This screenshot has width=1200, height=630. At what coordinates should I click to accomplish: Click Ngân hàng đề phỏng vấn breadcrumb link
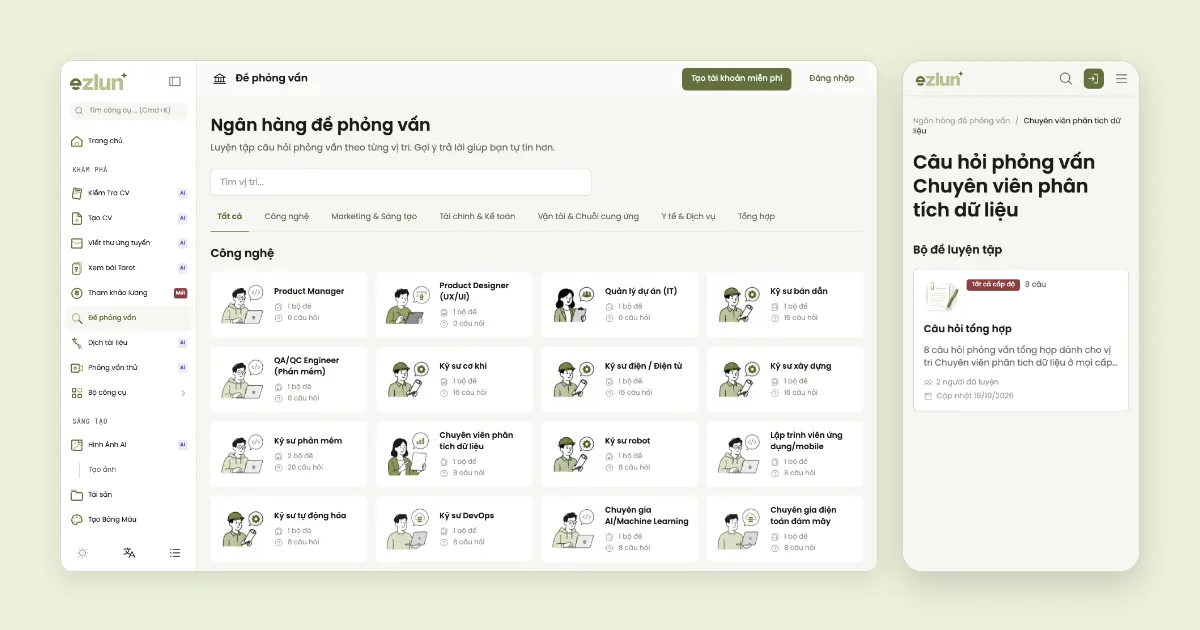(x=961, y=121)
